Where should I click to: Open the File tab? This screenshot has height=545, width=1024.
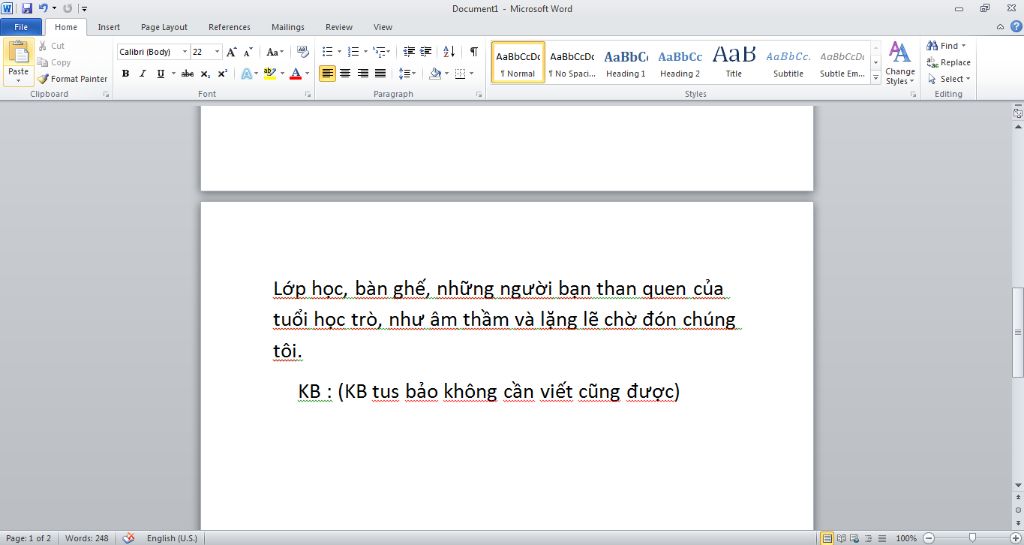[x=21, y=27]
